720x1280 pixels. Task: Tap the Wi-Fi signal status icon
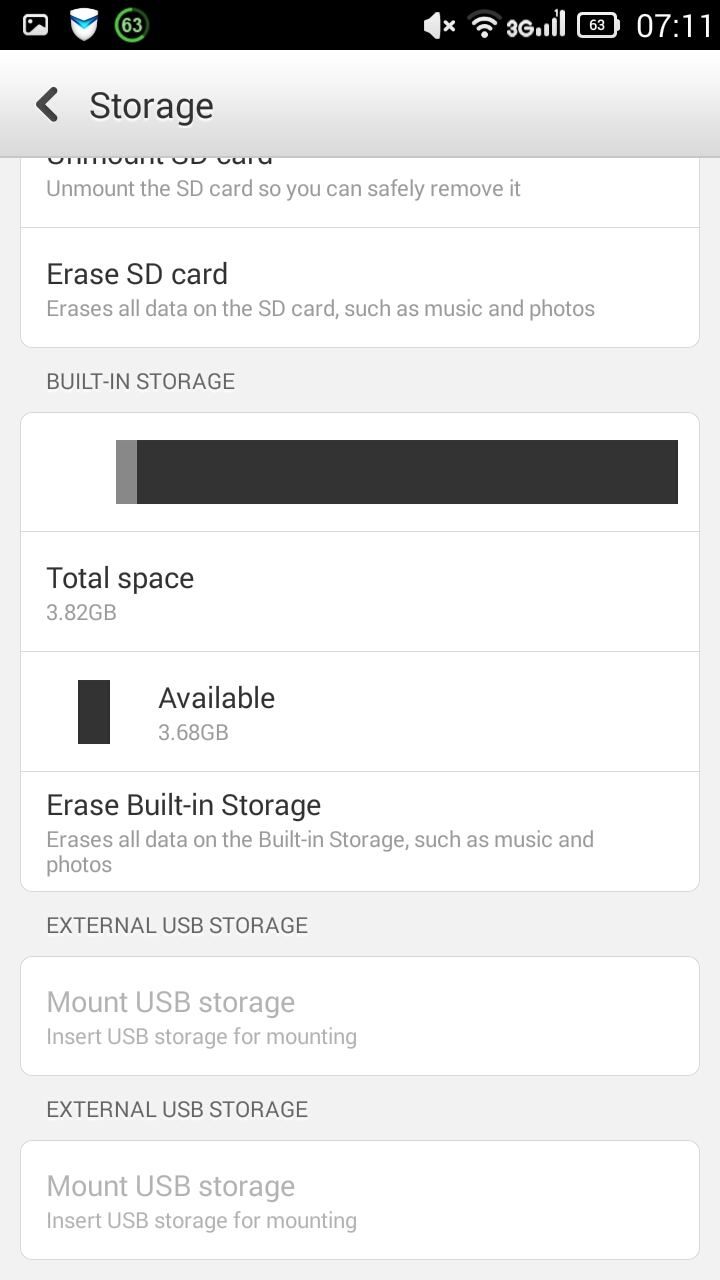click(484, 25)
